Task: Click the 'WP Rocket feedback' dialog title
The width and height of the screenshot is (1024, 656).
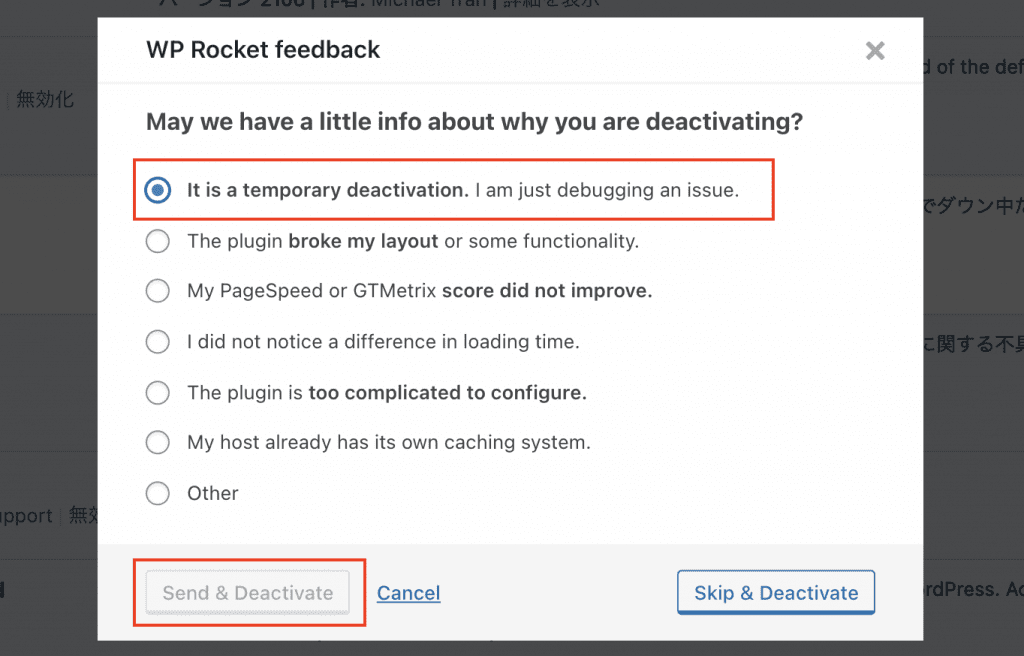Action: point(263,50)
